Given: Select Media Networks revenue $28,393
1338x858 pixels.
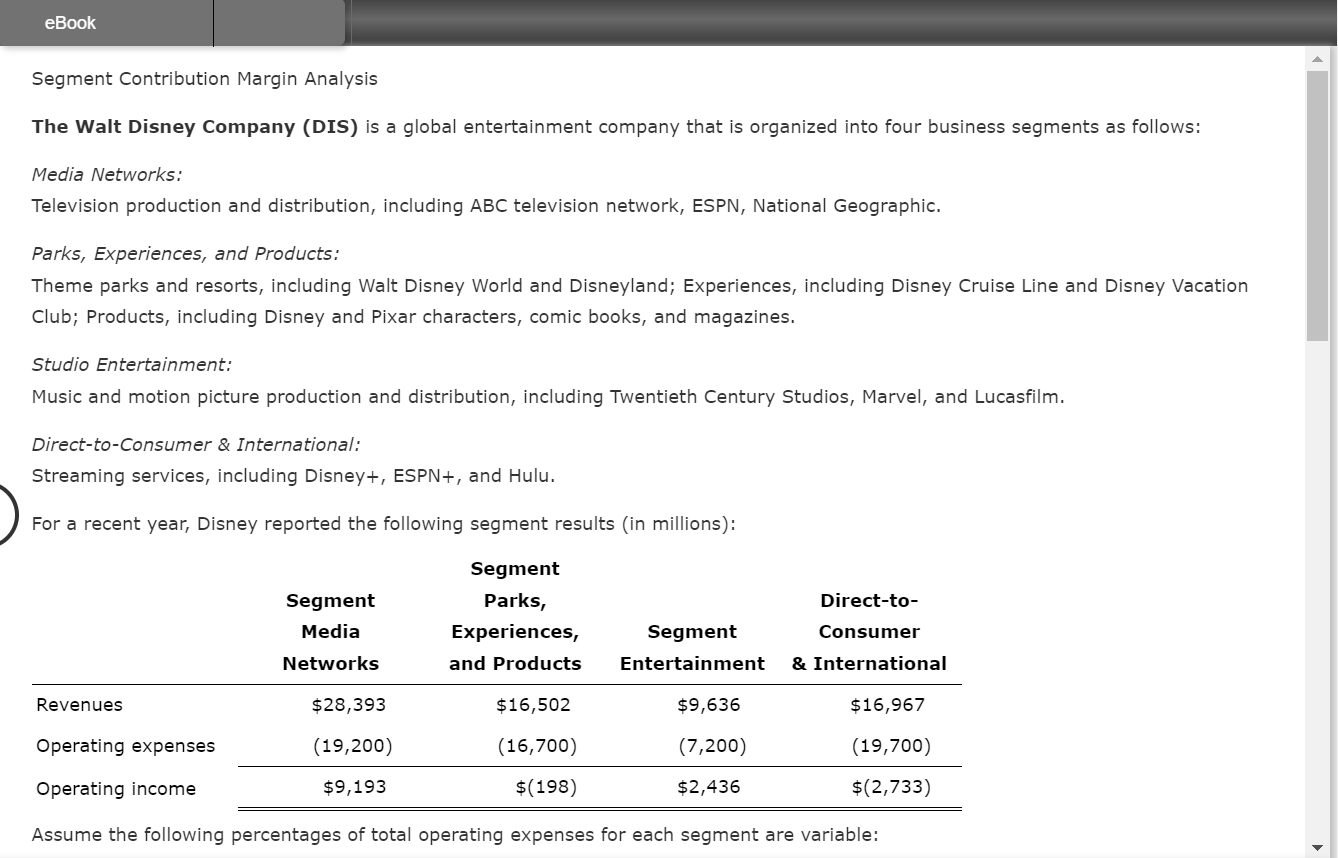Looking at the screenshot, I should (x=348, y=705).
